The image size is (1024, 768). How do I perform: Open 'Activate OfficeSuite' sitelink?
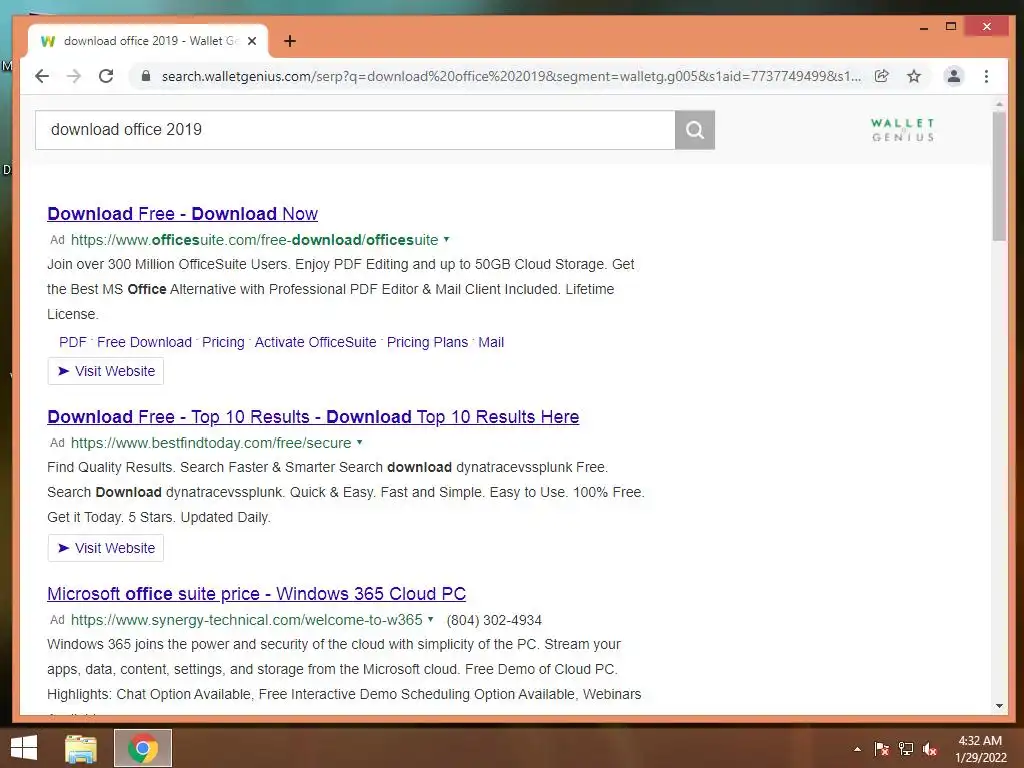tap(315, 342)
